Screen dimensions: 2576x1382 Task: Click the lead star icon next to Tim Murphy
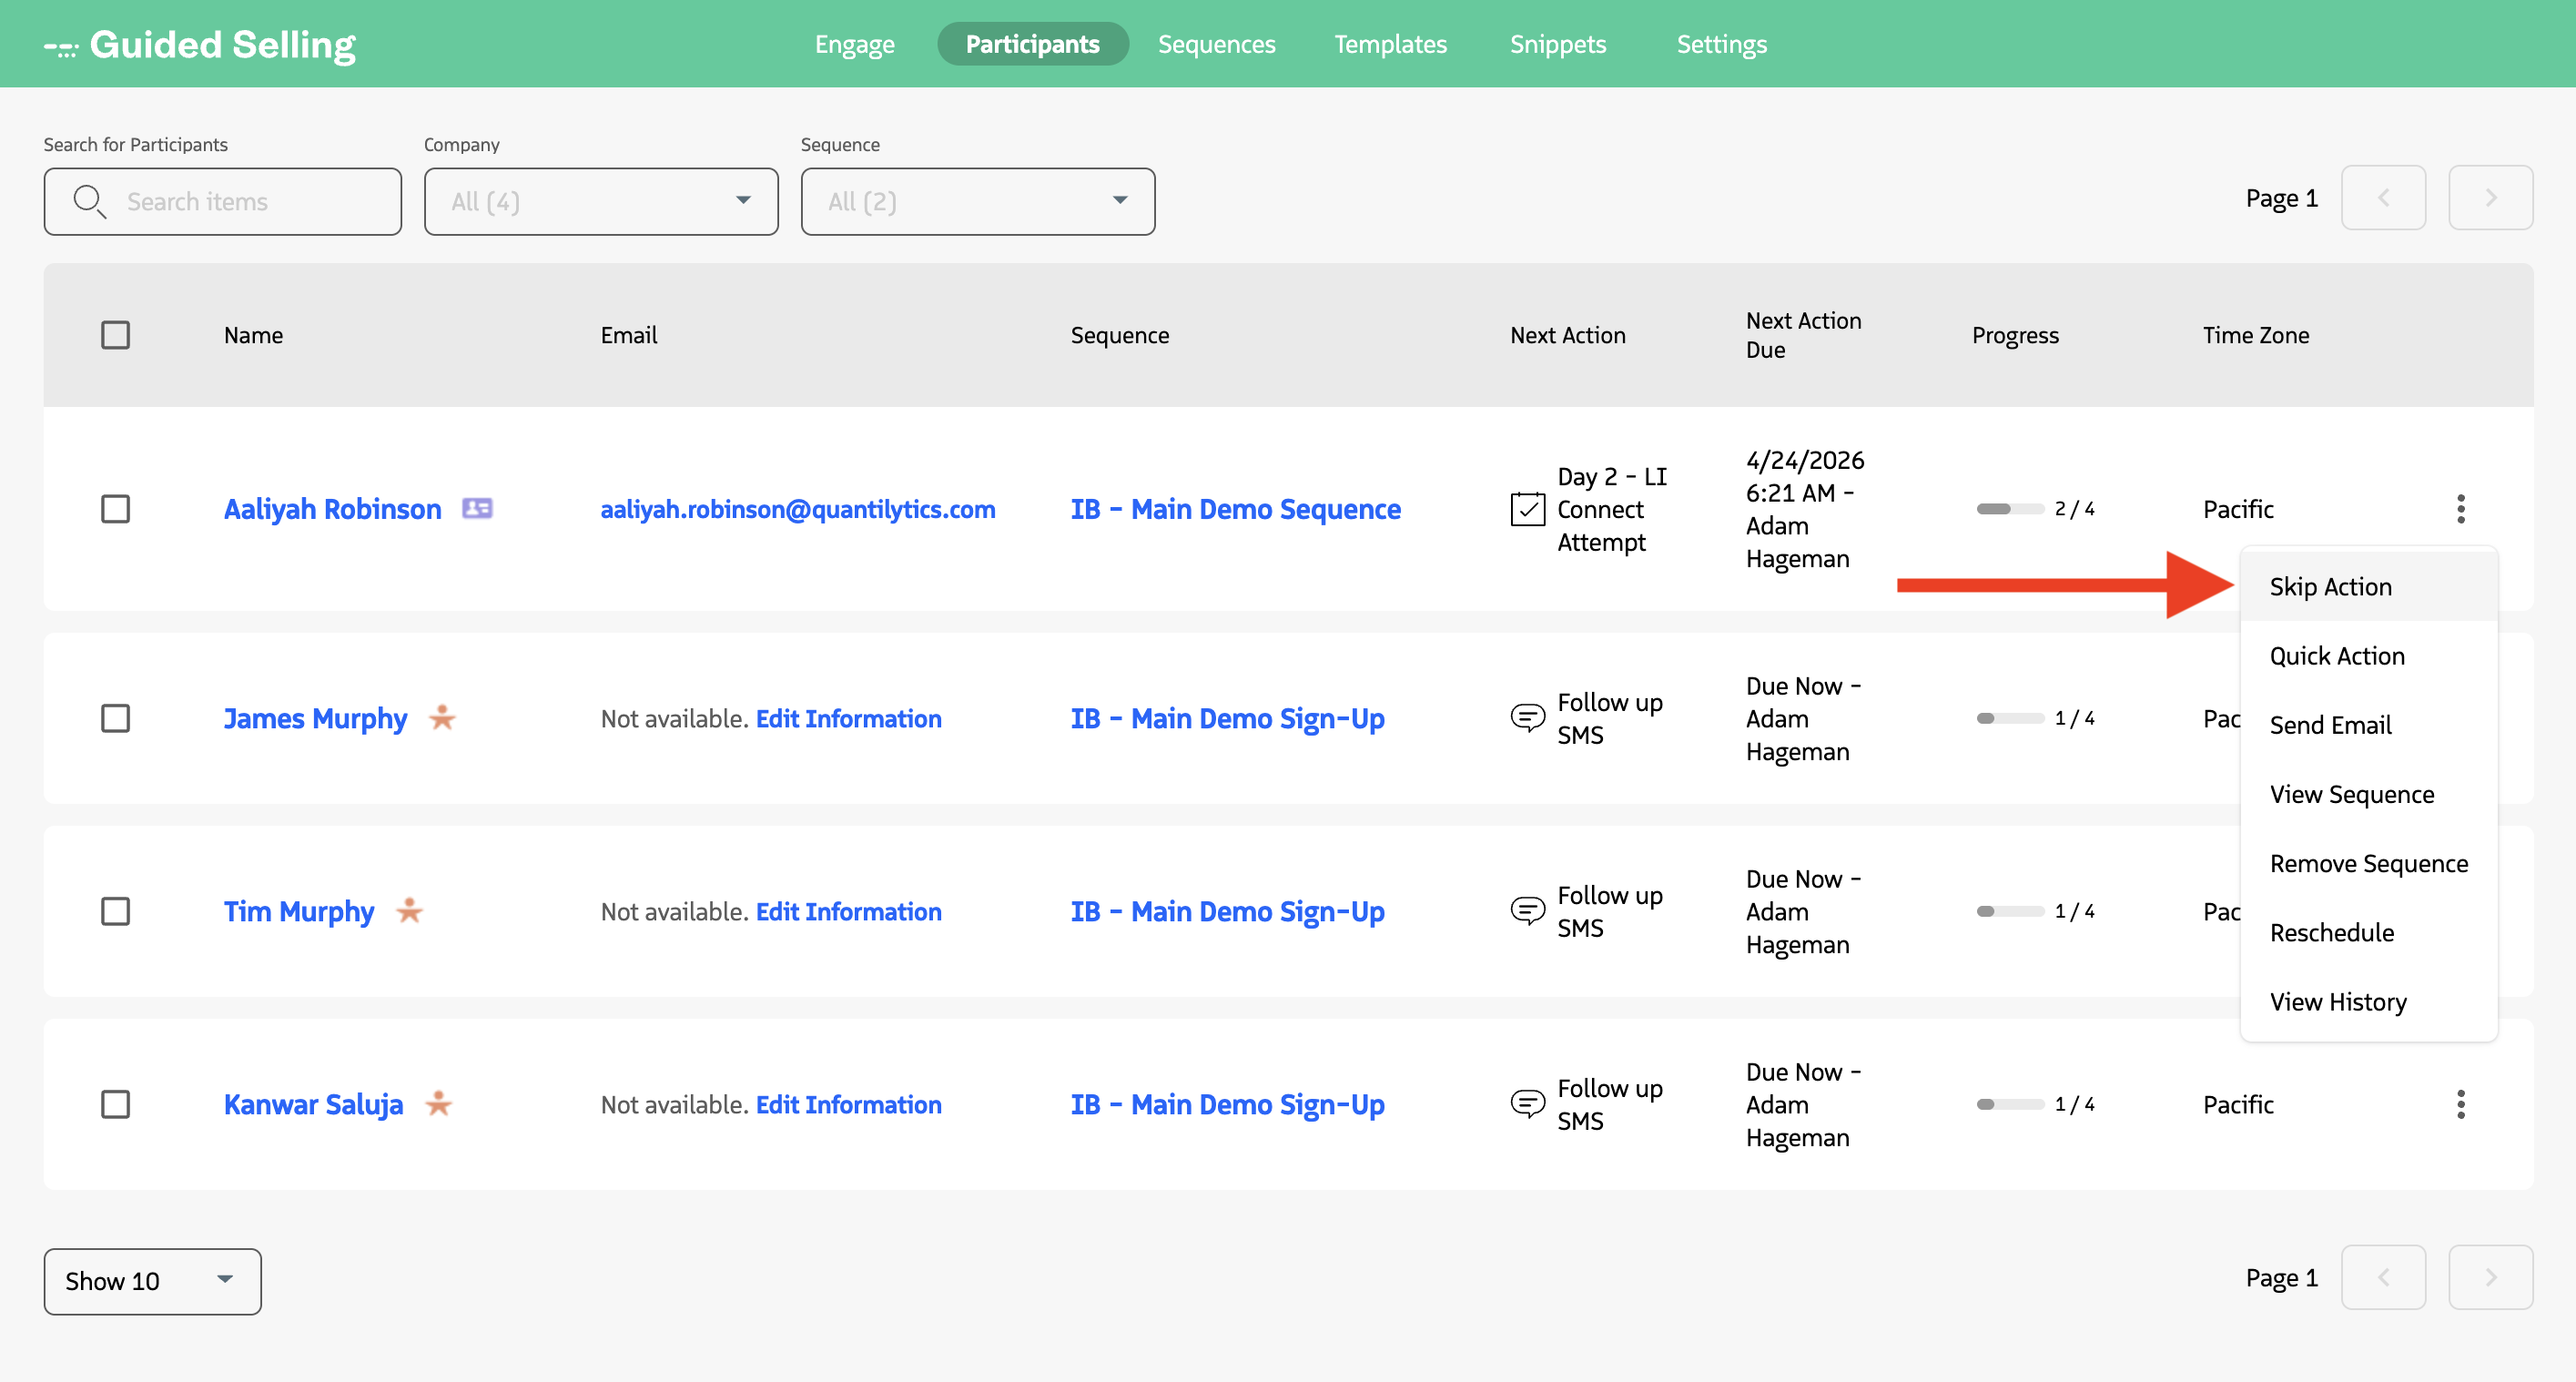coord(409,910)
